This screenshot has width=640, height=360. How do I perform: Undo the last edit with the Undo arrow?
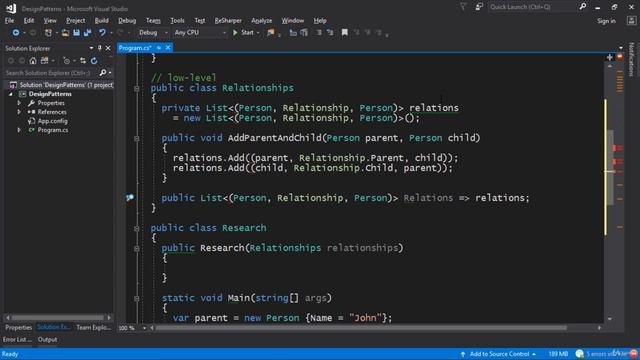coord(102,33)
